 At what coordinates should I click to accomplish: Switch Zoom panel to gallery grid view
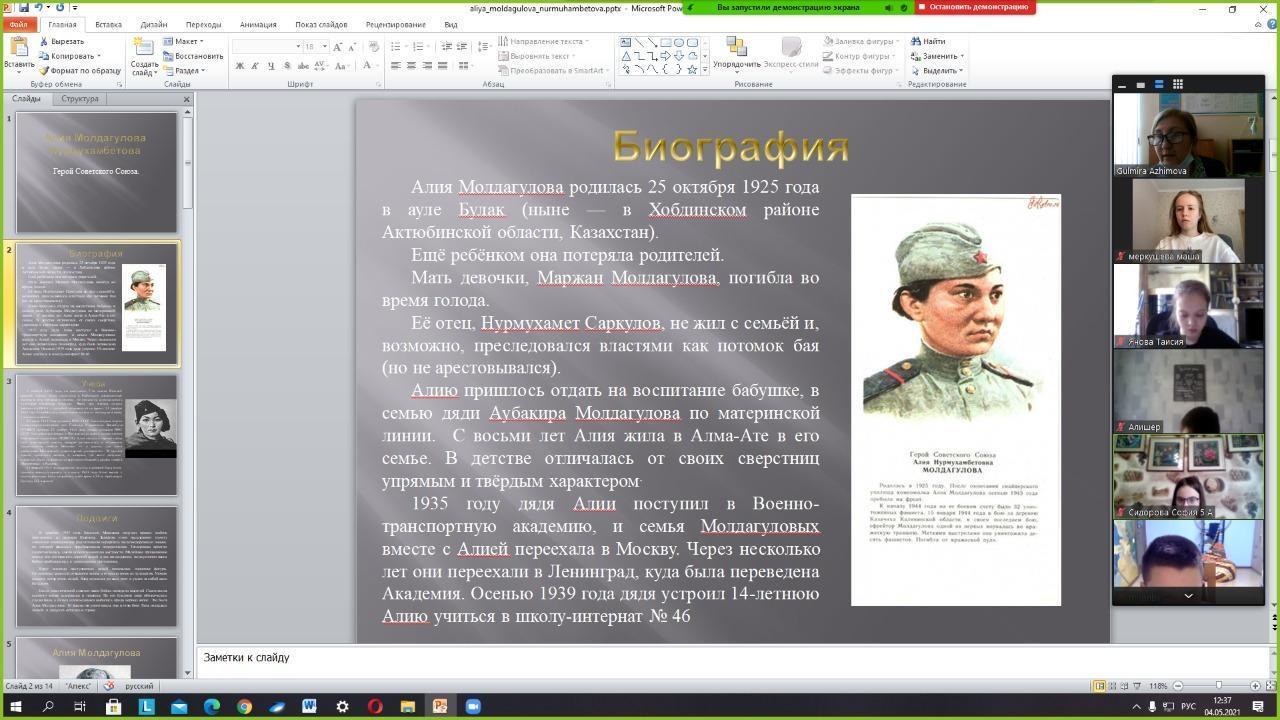[1177, 84]
